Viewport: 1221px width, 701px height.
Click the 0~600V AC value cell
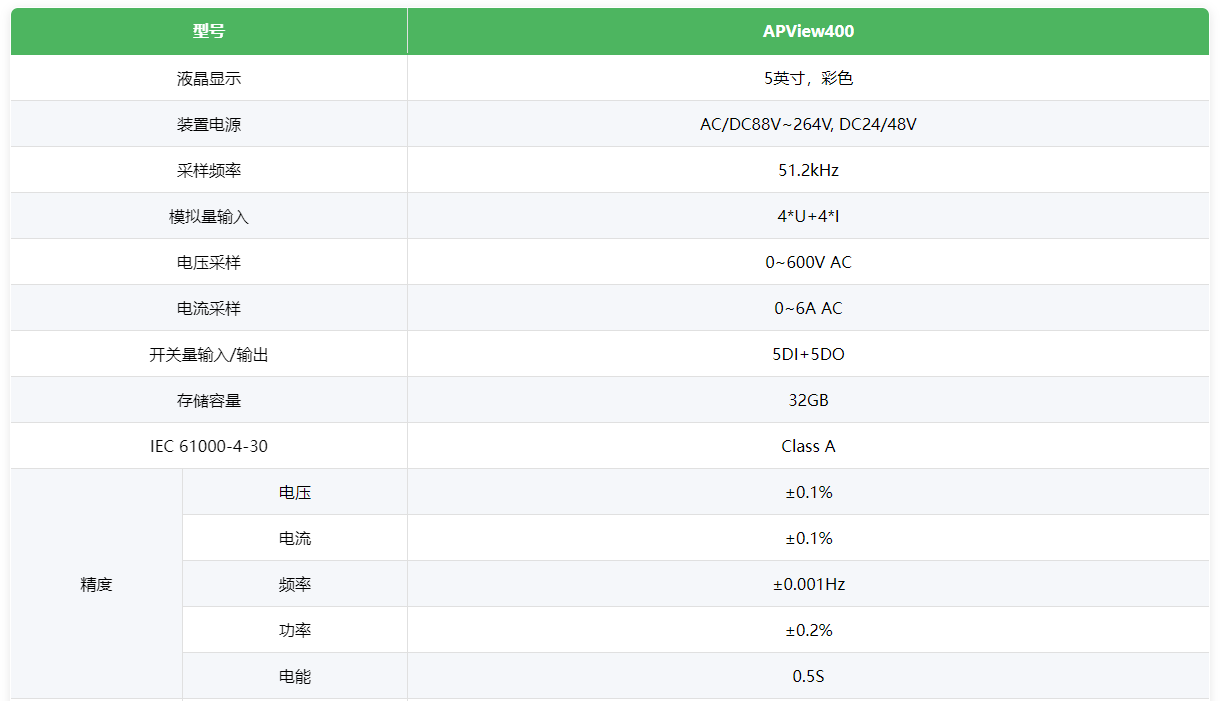click(x=808, y=262)
